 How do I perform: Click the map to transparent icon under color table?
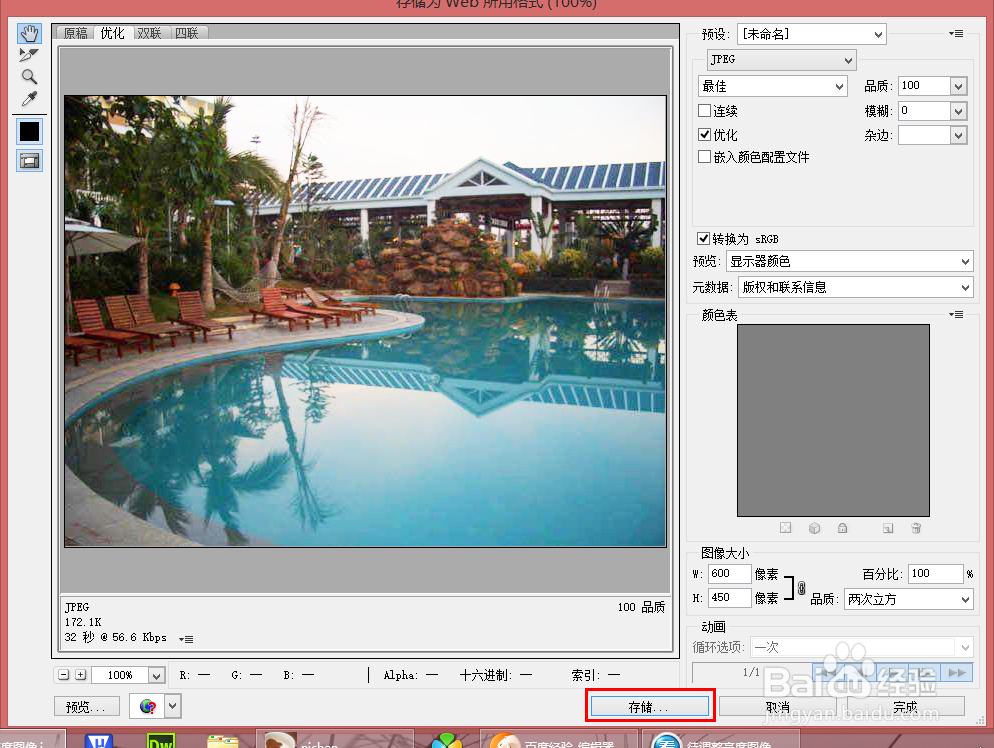coord(785,528)
